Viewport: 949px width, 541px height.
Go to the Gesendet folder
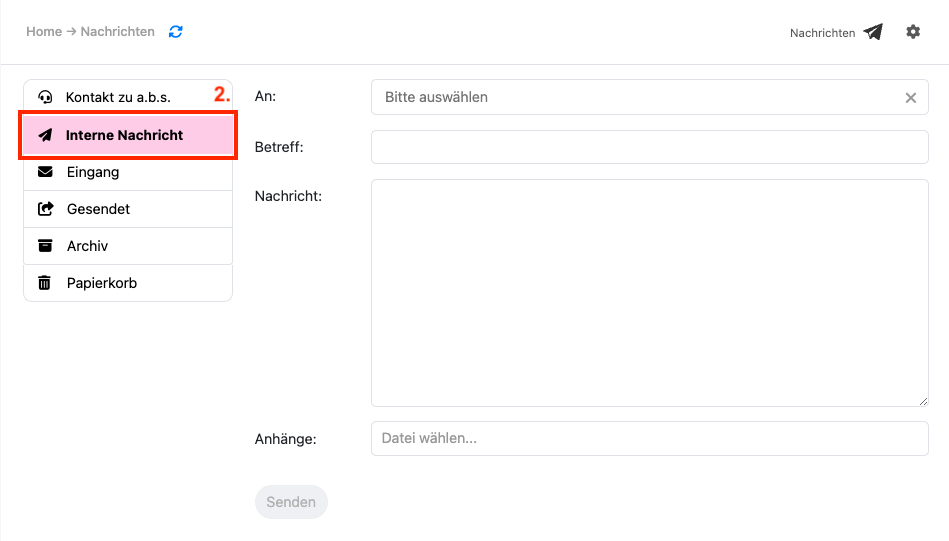coord(98,209)
